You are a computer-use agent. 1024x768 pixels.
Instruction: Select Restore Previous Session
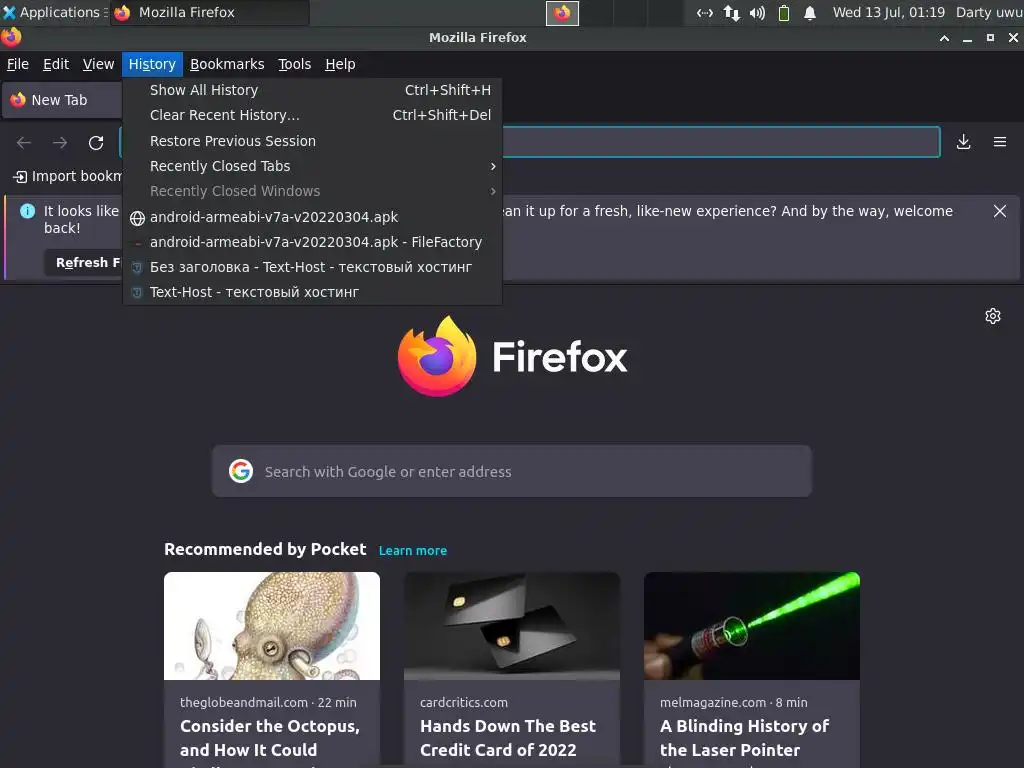312,141
